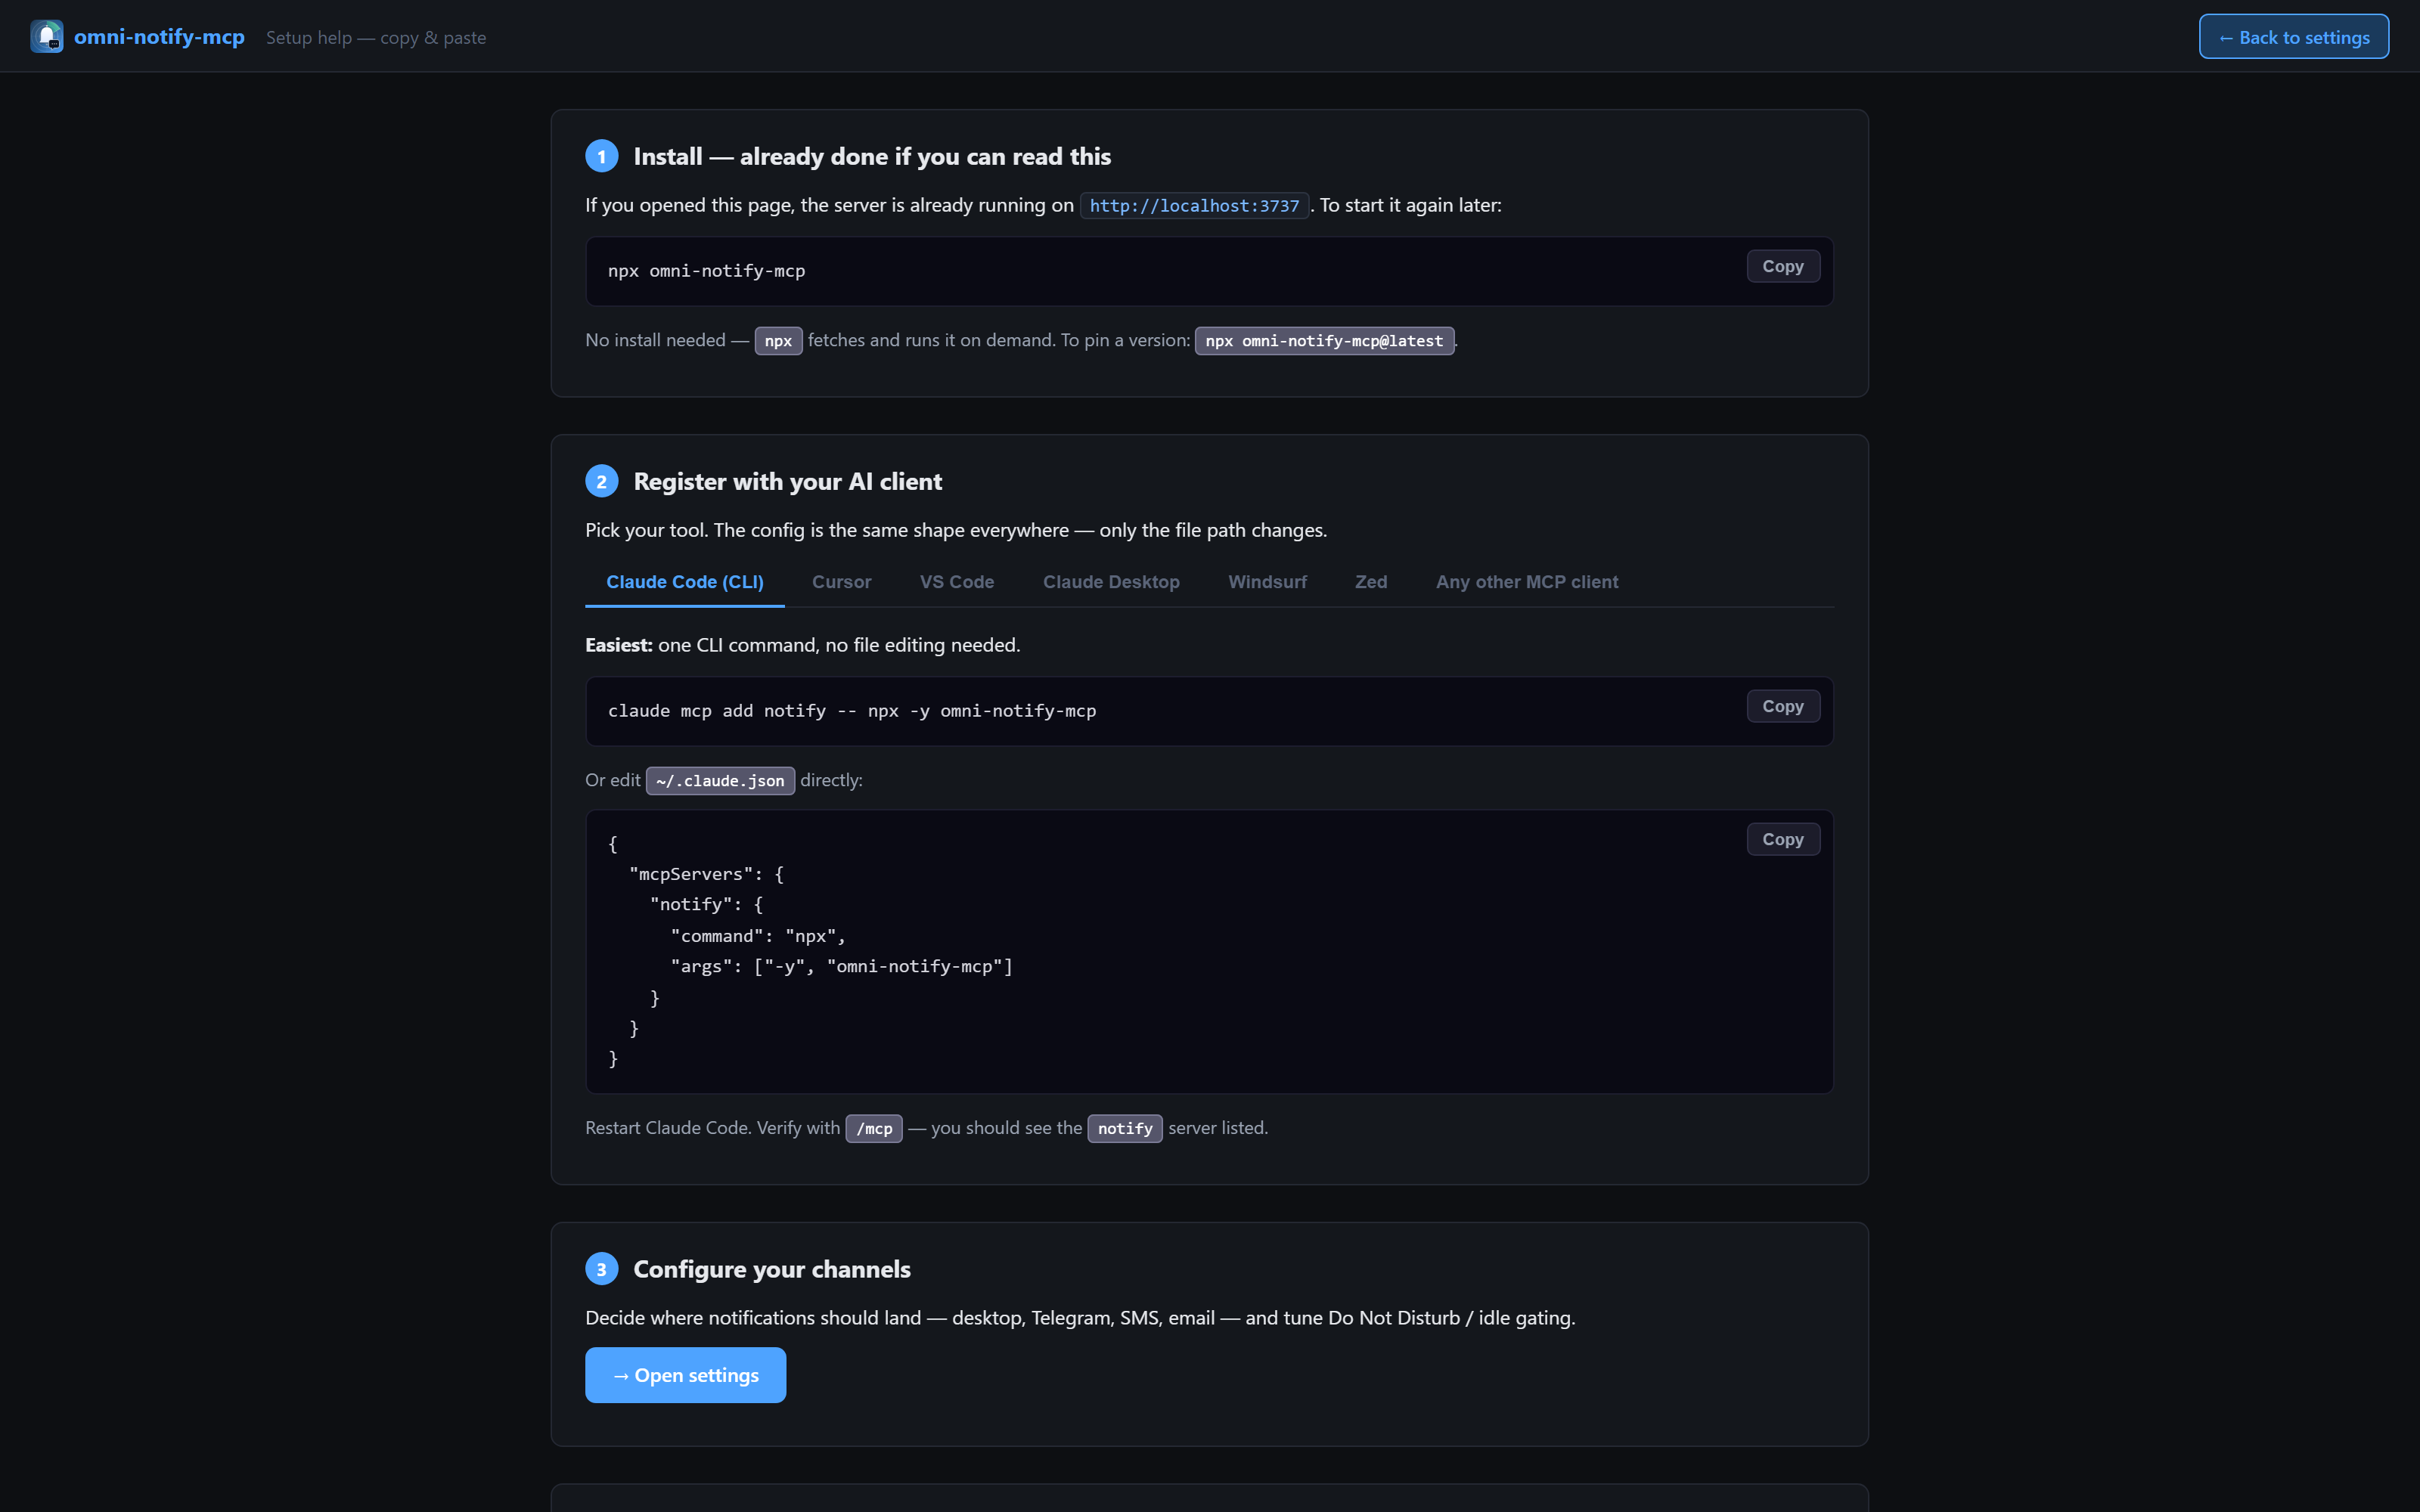Select the Zed tab

coord(1371,582)
